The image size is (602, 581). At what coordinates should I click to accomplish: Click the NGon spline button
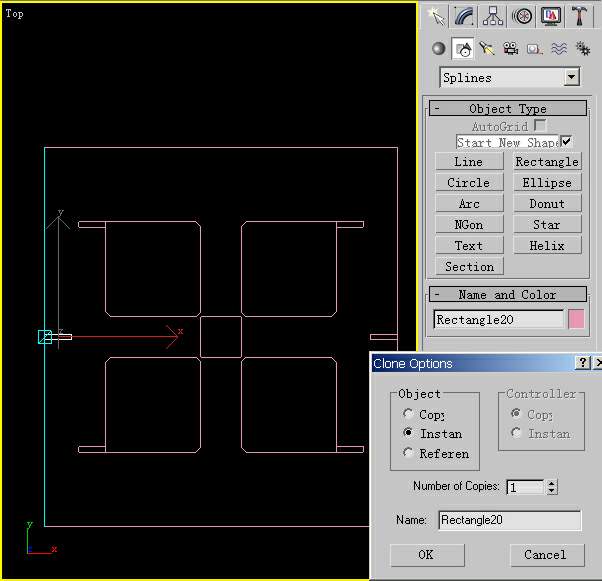tap(469, 225)
